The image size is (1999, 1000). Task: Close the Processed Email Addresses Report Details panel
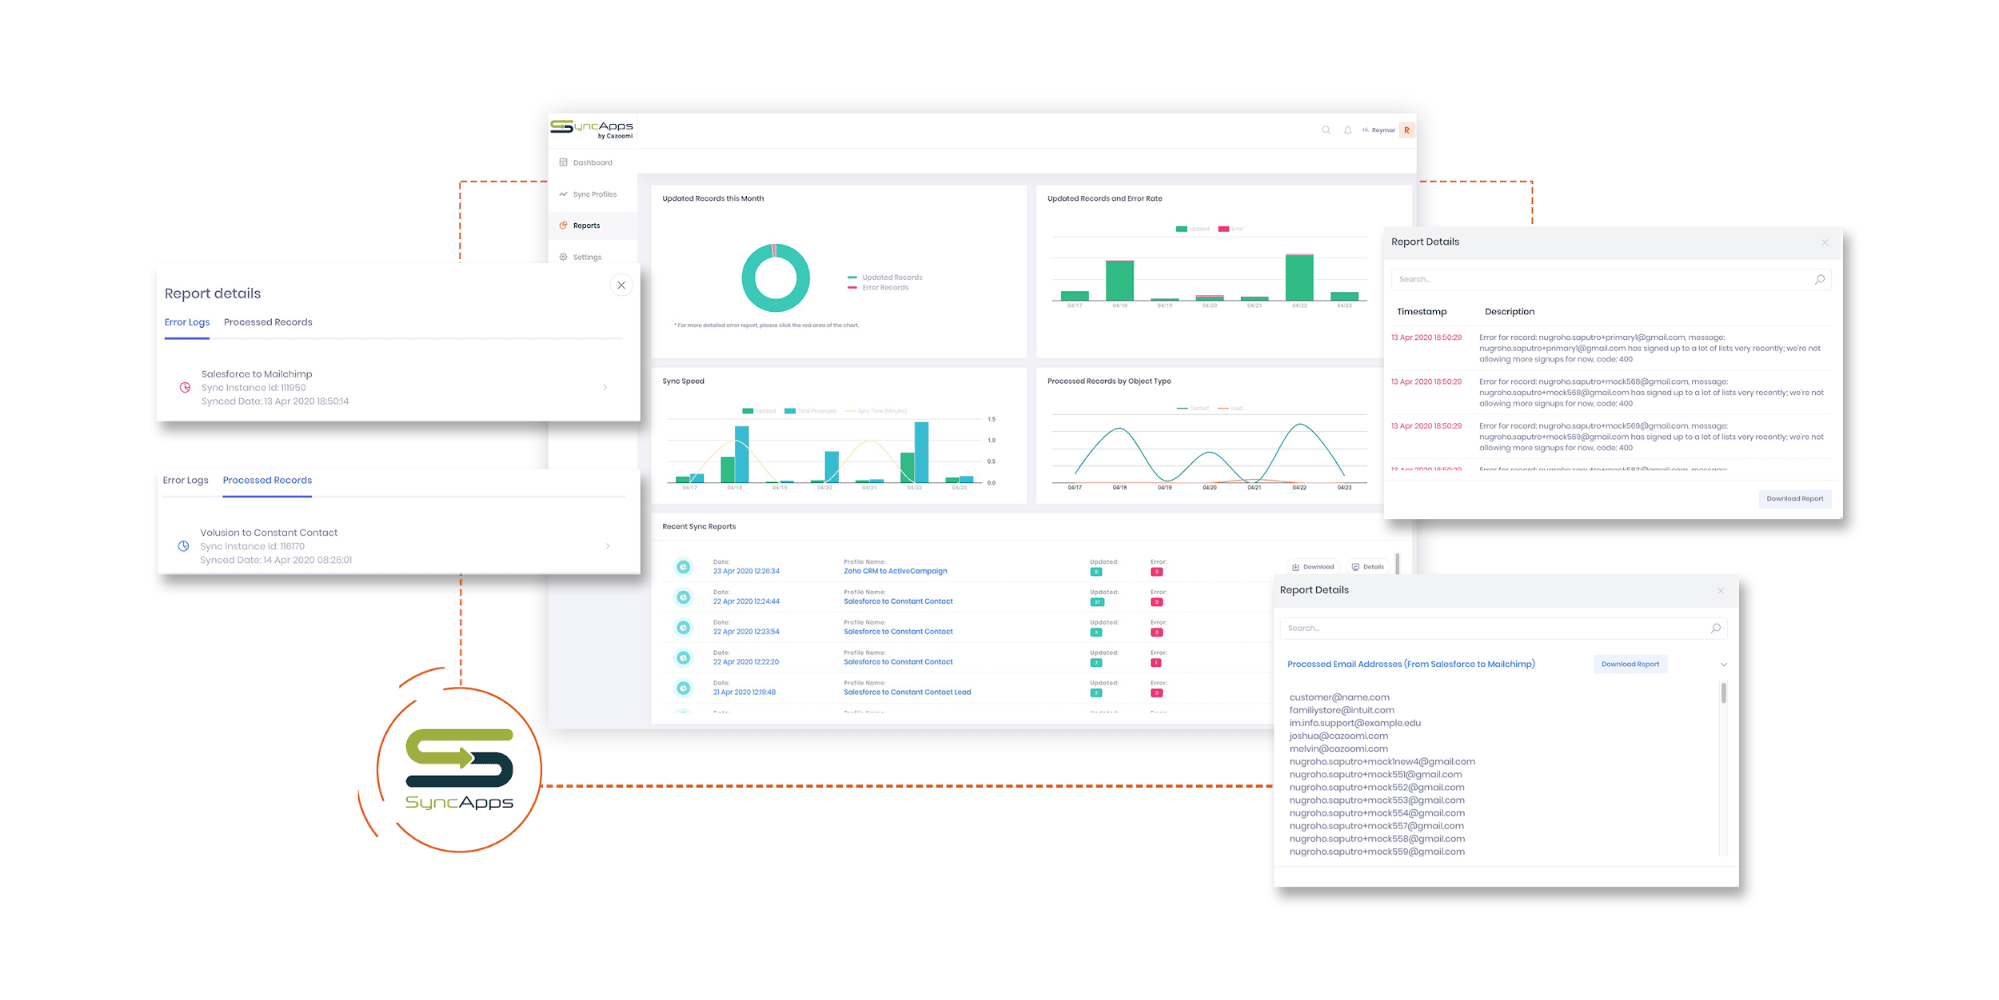click(x=1720, y=590)
